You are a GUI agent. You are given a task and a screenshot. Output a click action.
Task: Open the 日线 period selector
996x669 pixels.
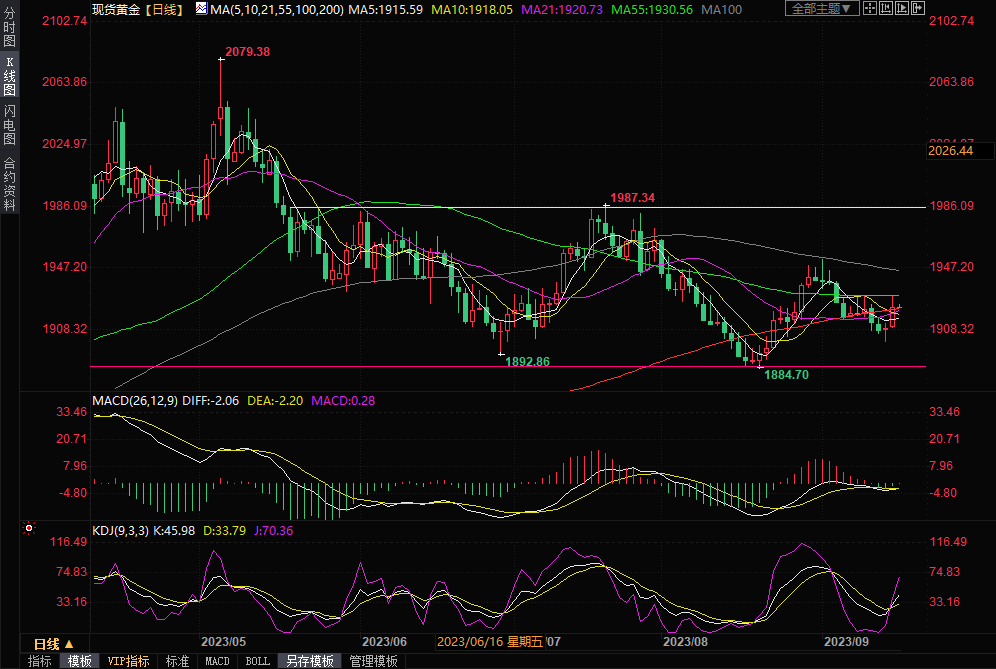(x=47, y=644)
